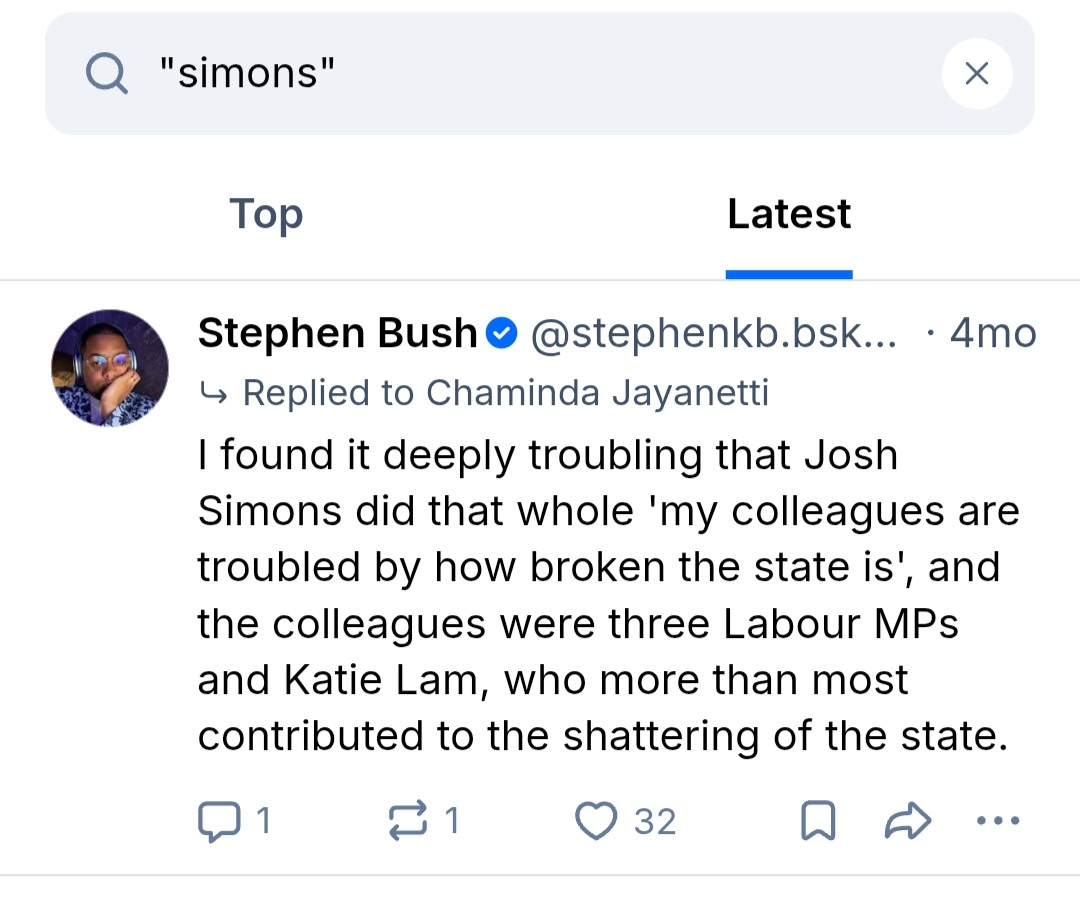Share the post with the arrow icon

click(x=908, y=821)
